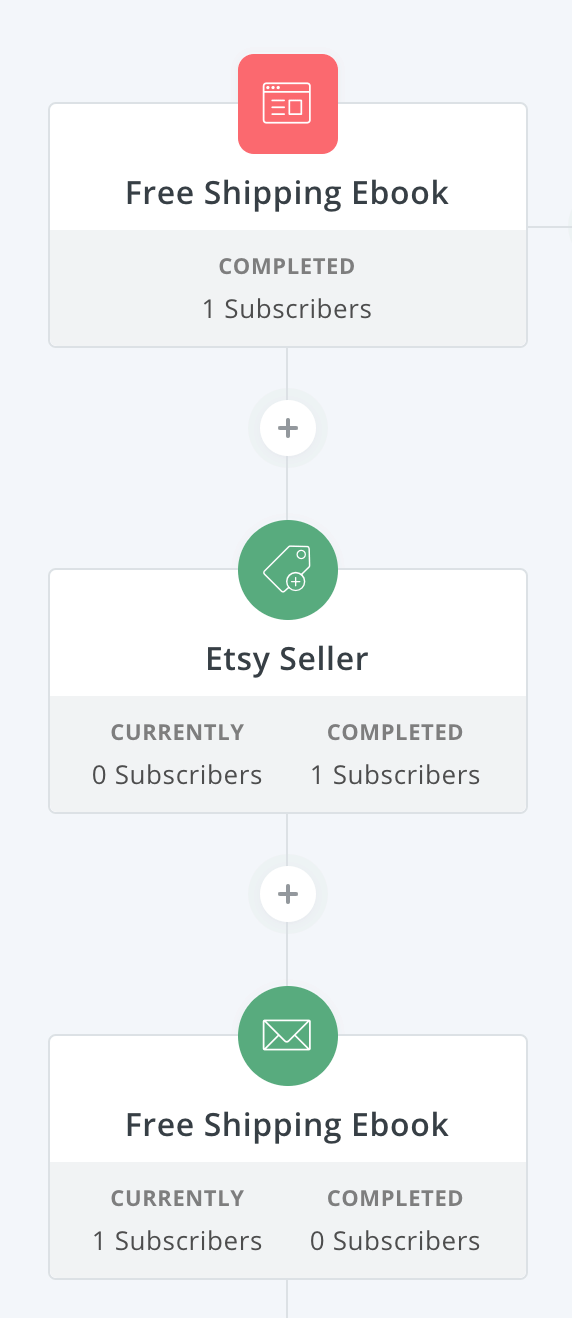Open the green envelope email sequence icon
The width and height of the screenshot is (572, 1318).
click(x=288, y=1036)
